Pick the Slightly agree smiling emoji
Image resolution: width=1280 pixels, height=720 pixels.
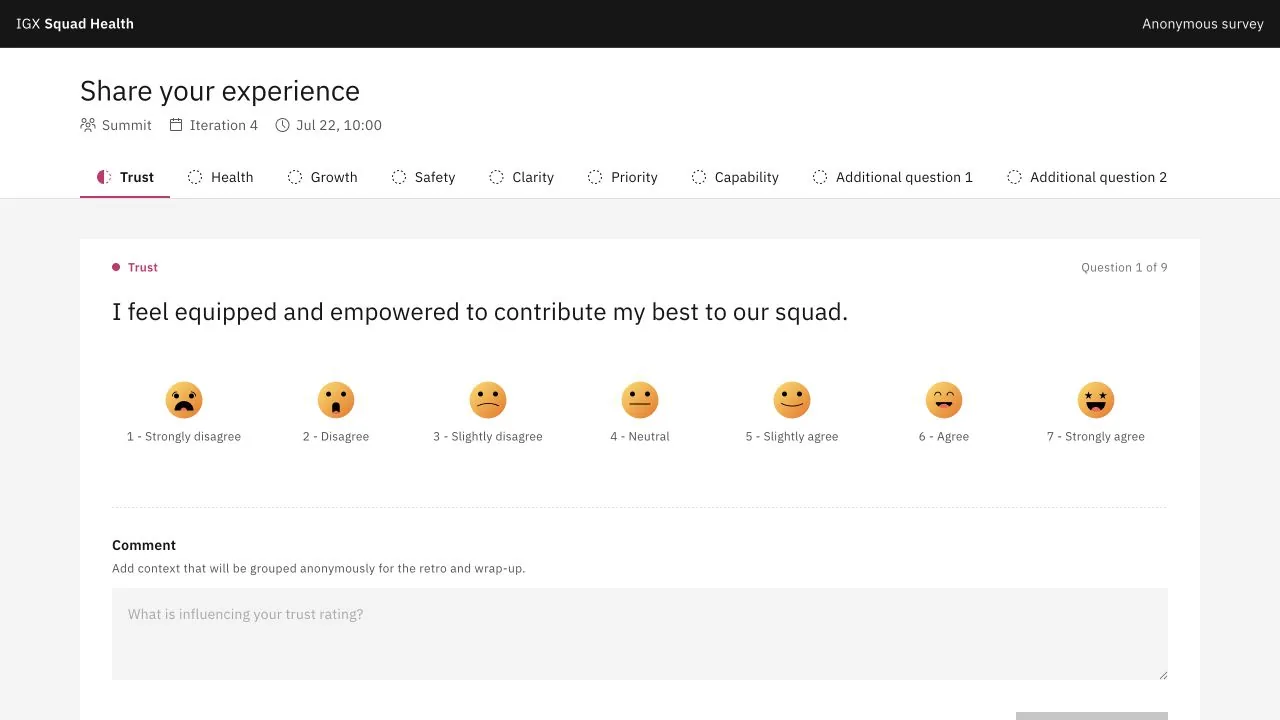792,400
